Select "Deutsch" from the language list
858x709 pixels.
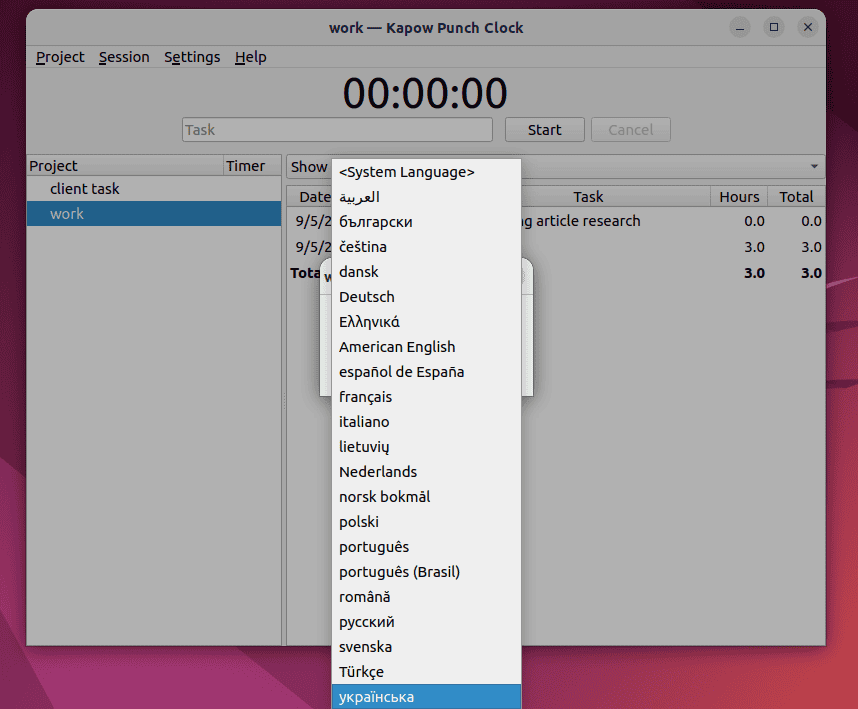(x=366, y=296)
